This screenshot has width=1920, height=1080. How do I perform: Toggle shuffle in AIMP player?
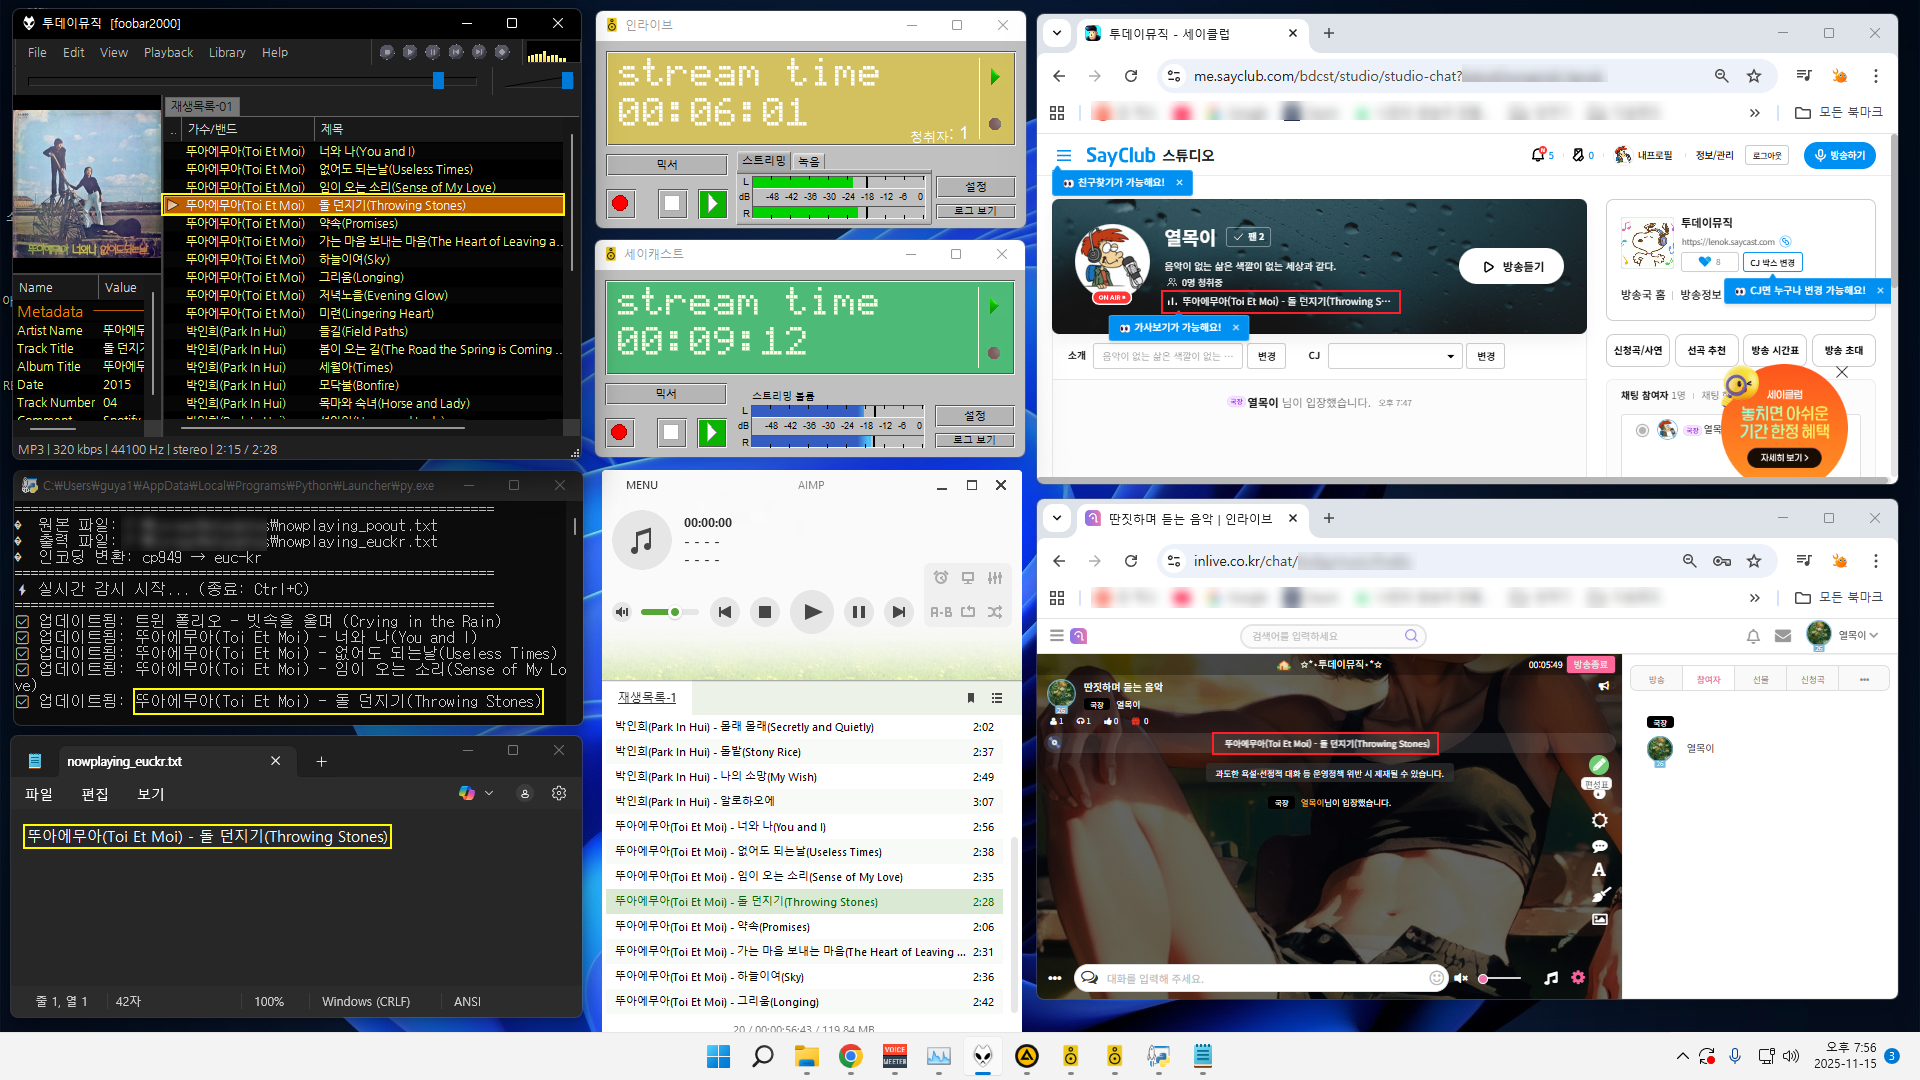[995, 612]
